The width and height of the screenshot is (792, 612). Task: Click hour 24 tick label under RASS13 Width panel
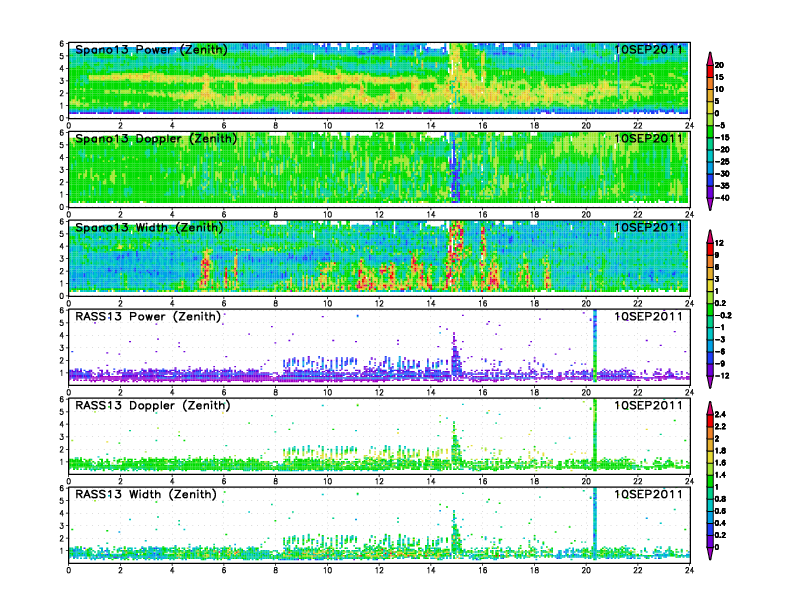(689, 570)
